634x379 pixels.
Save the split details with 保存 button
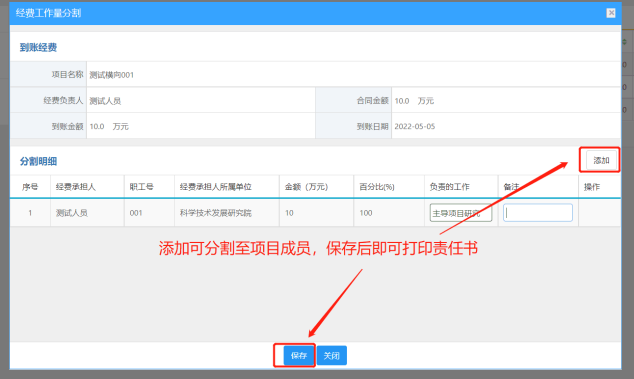pyautogui.click(x=298, y=356)
